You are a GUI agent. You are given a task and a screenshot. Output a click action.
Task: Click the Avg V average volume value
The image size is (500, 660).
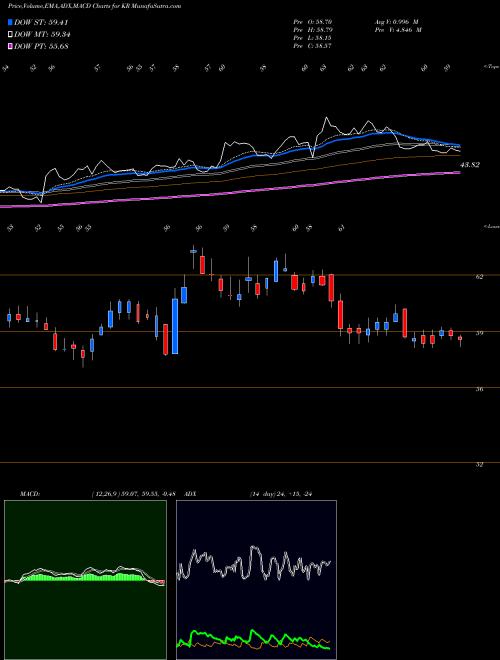point(396,22)
